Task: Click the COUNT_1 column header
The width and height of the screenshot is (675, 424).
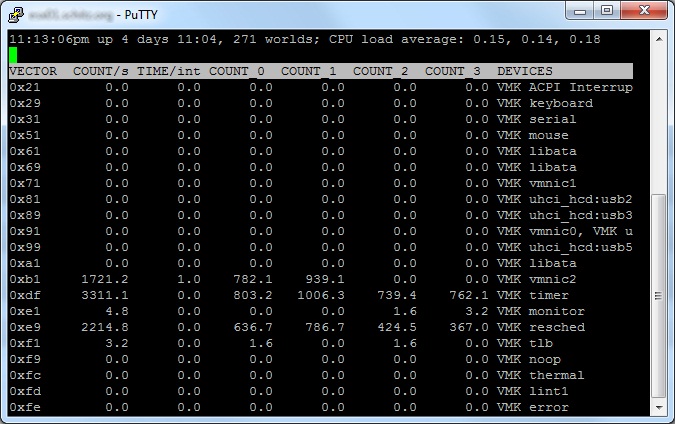Action: click(309, 71)
